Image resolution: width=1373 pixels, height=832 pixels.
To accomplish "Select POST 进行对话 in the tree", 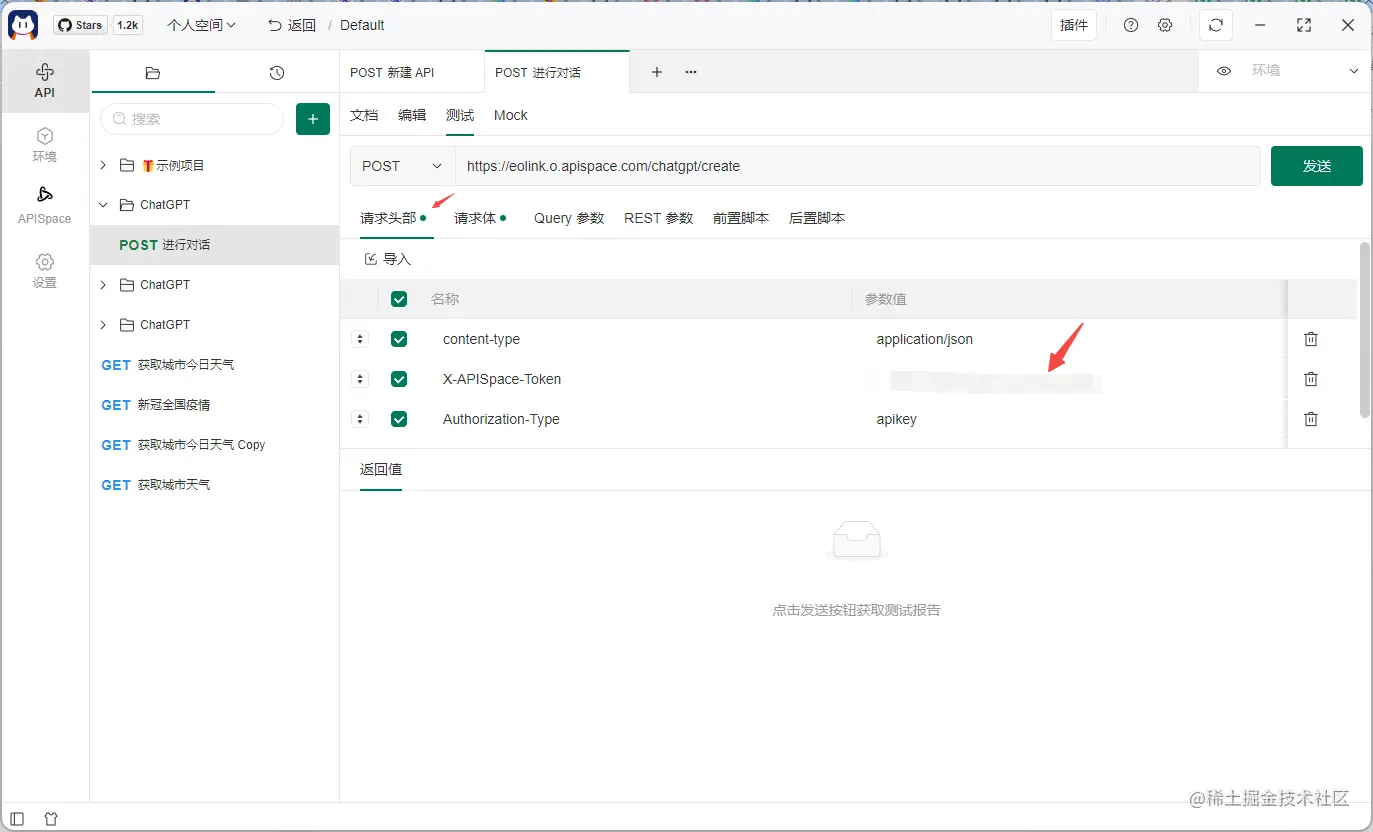I will click(215, 245).
